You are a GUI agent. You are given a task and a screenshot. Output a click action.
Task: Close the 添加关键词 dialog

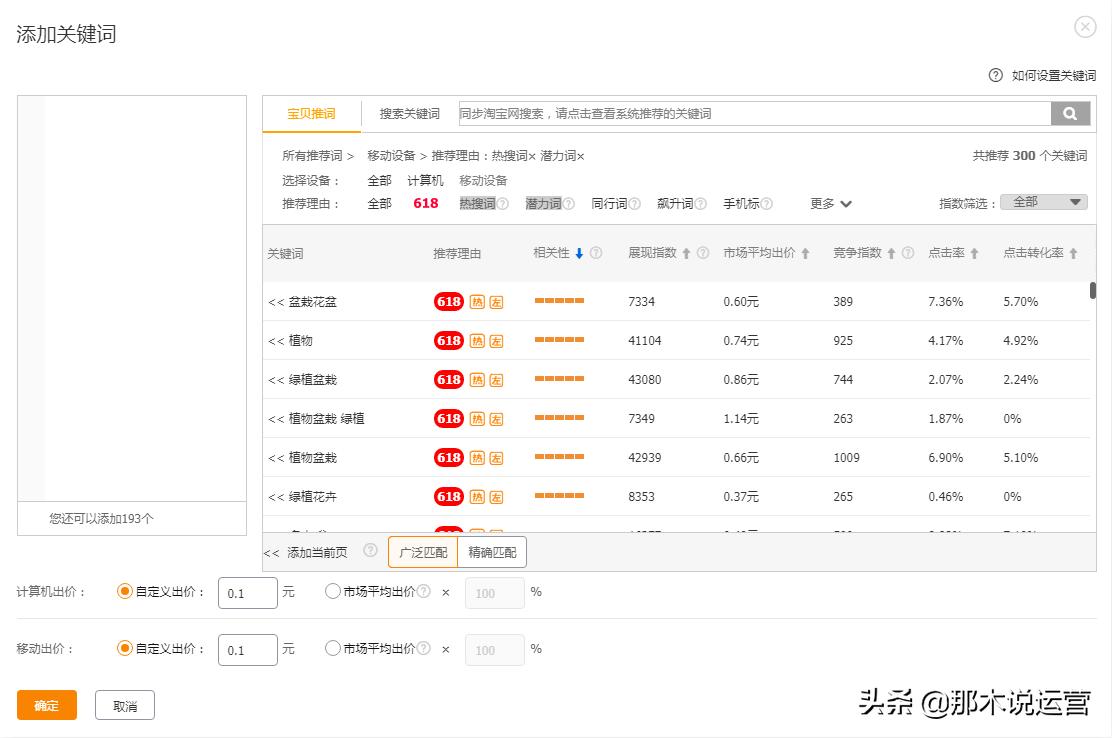pos(1085,27)
